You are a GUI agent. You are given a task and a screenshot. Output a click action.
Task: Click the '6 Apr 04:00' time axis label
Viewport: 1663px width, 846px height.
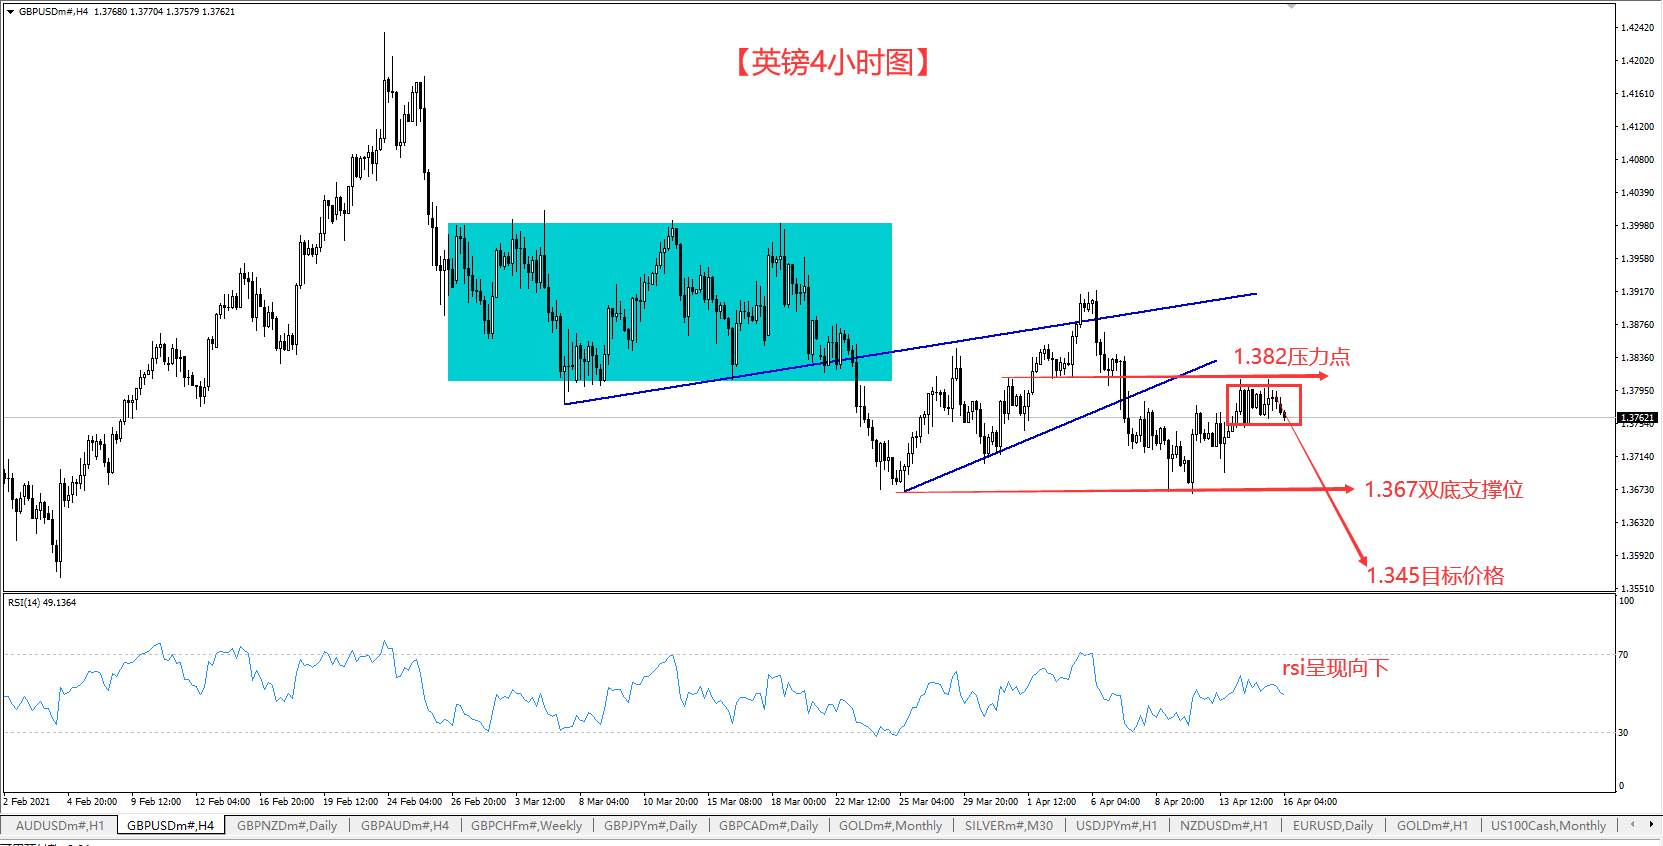(x=1115, y=802)
